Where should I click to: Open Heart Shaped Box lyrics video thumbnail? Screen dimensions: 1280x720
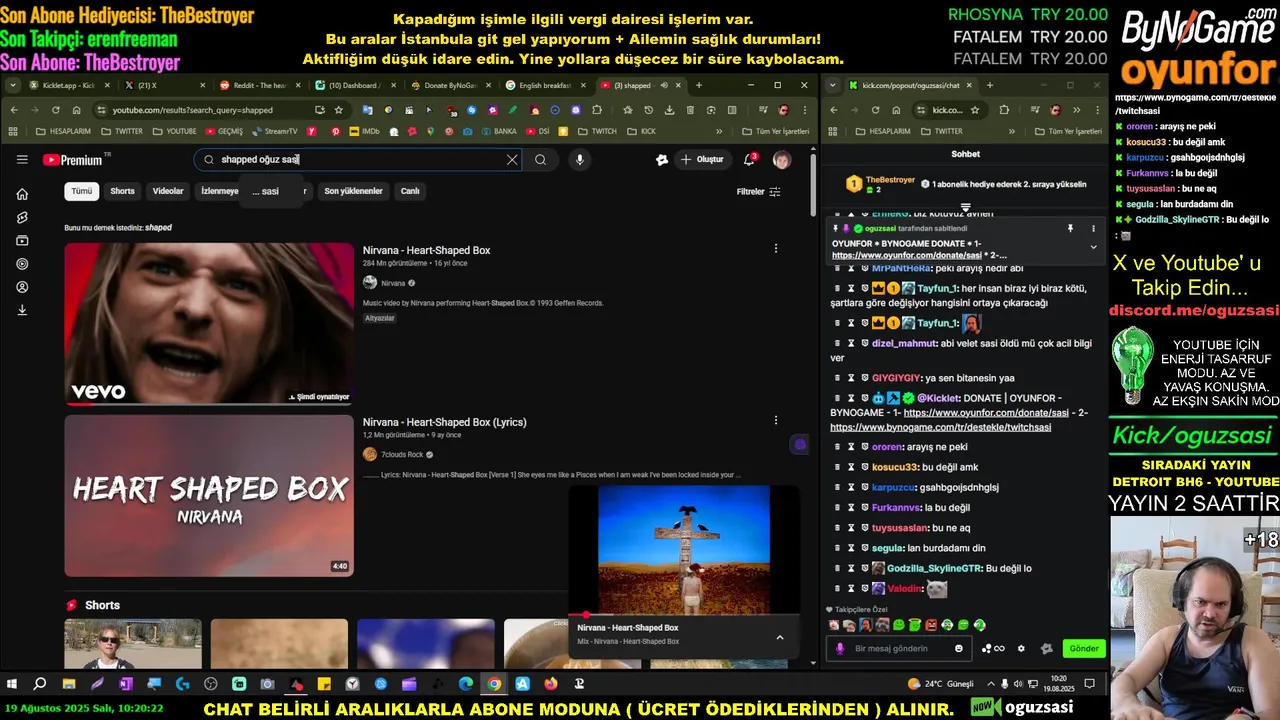tap(209, 496)
